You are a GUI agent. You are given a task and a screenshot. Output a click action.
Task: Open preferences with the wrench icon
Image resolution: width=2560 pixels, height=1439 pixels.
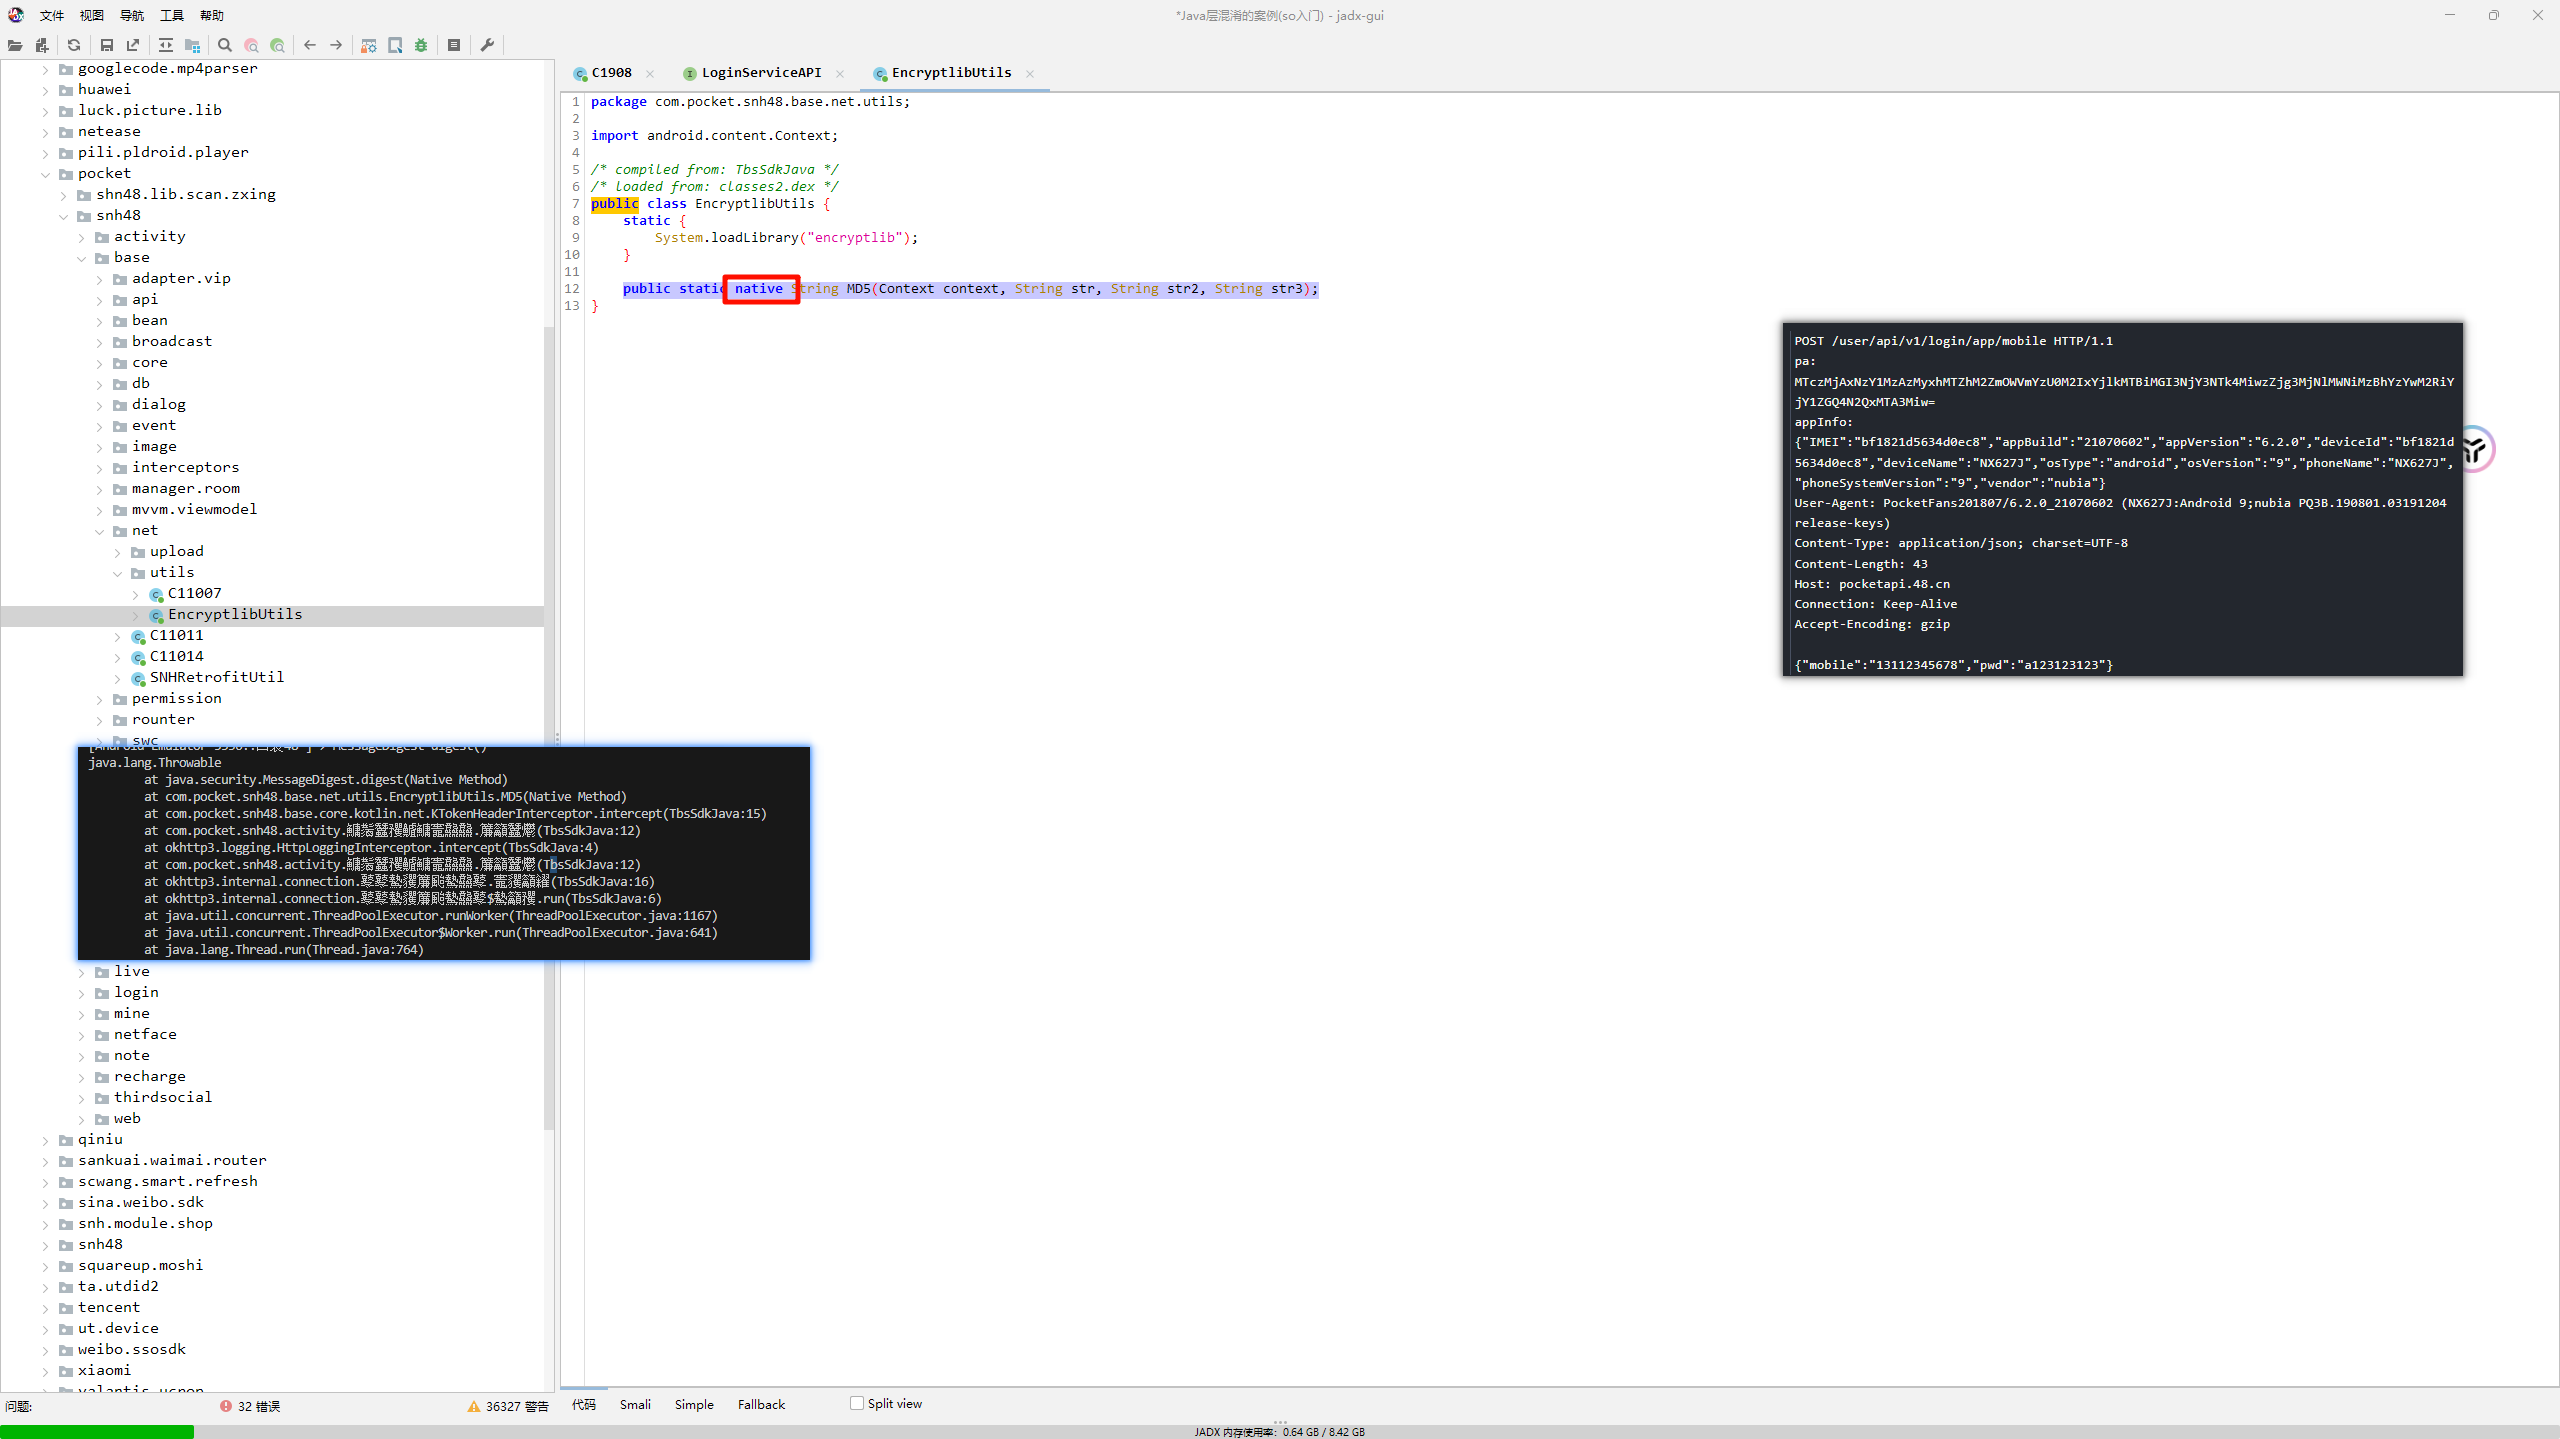point(487,45)
